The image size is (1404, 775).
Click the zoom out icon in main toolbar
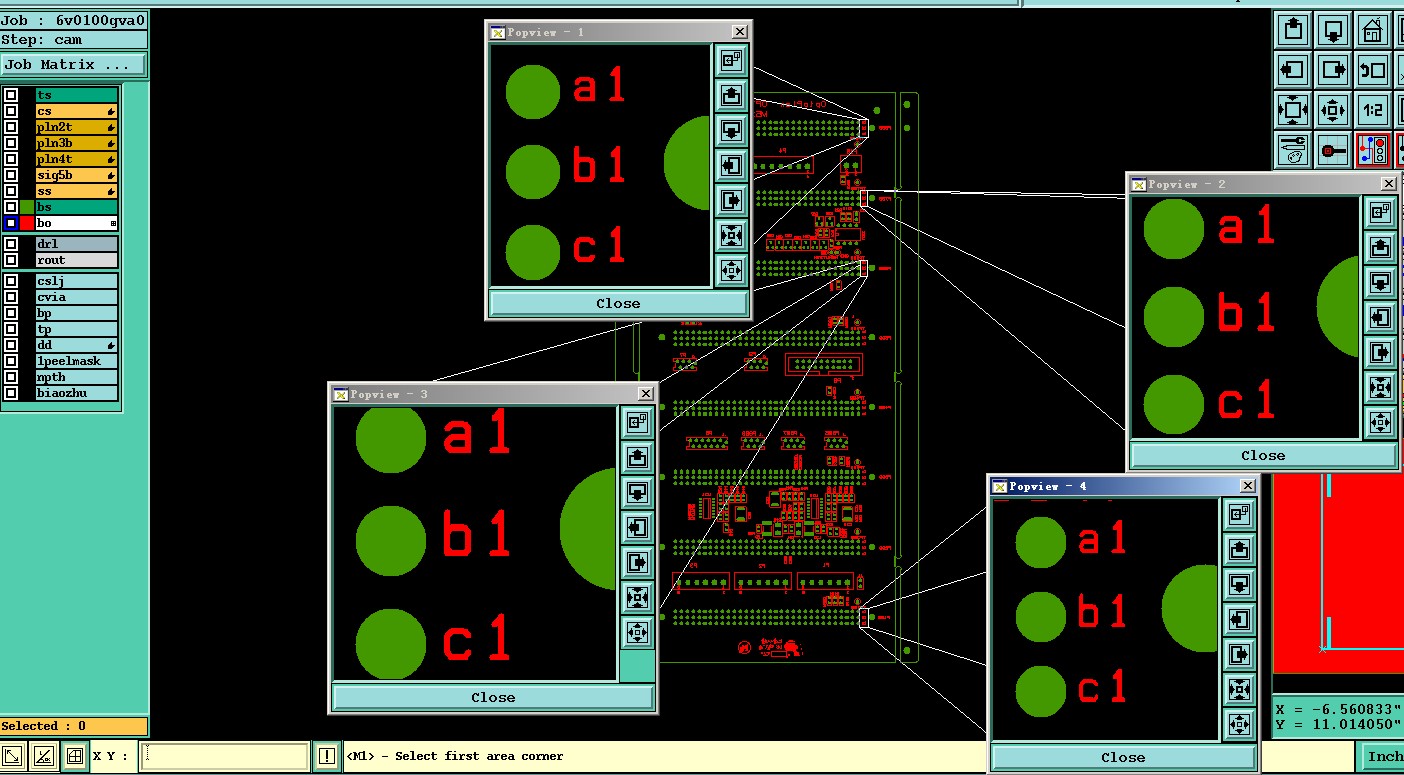(1332, 110)
